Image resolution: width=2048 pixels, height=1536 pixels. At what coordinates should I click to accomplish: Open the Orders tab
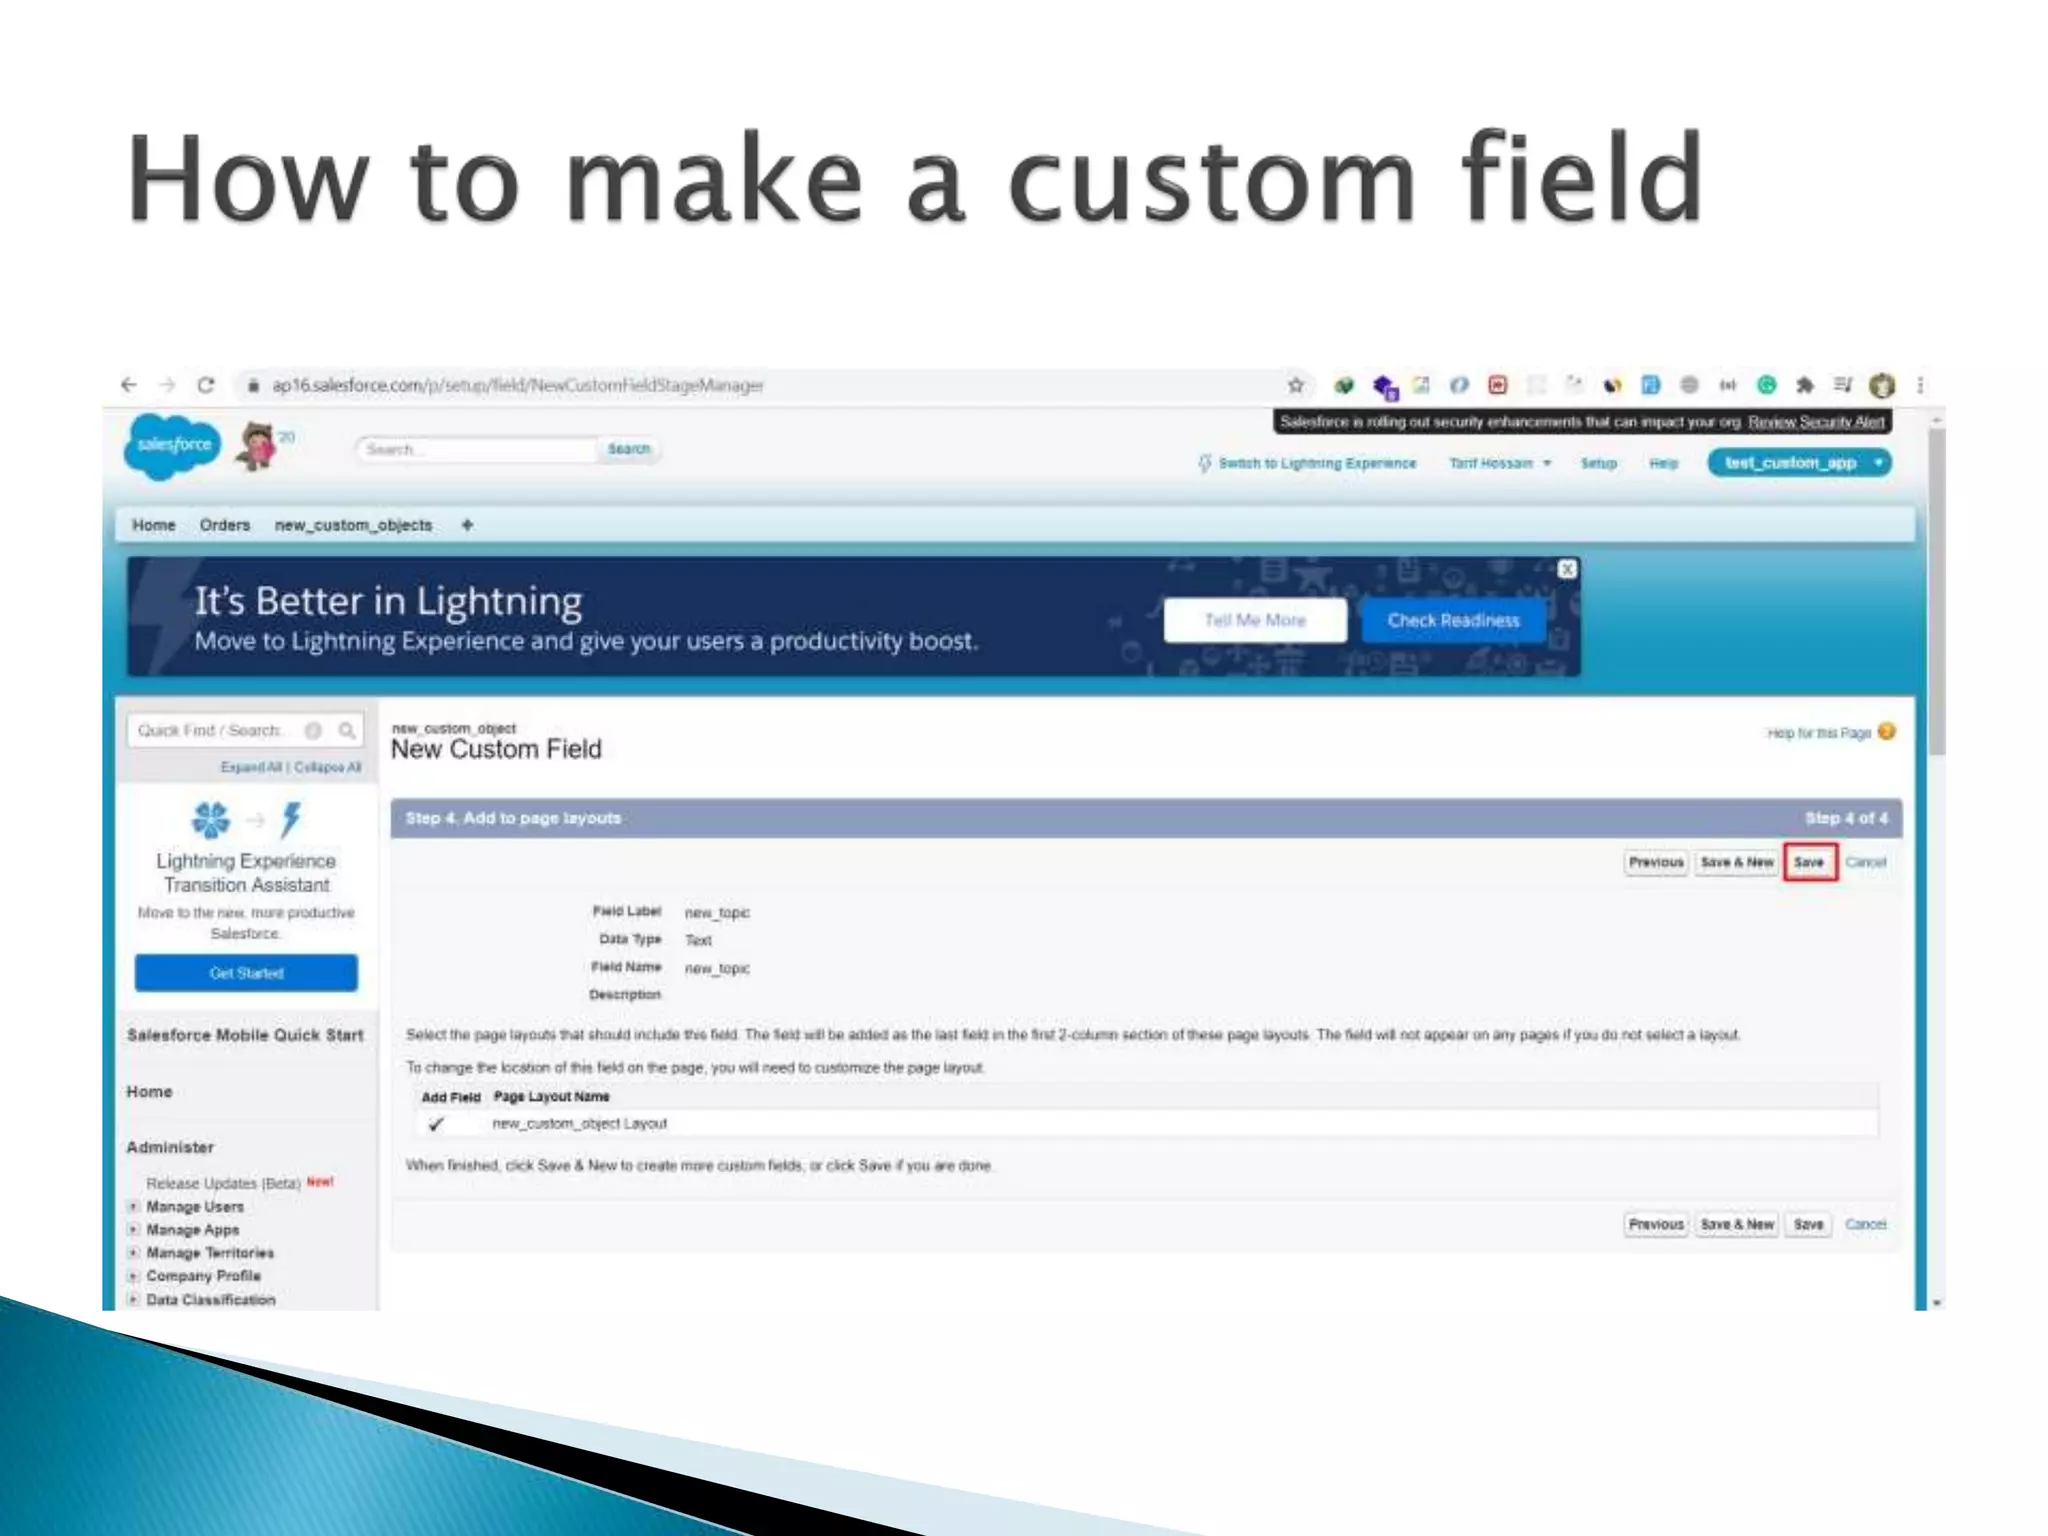(x=224, y=525)
